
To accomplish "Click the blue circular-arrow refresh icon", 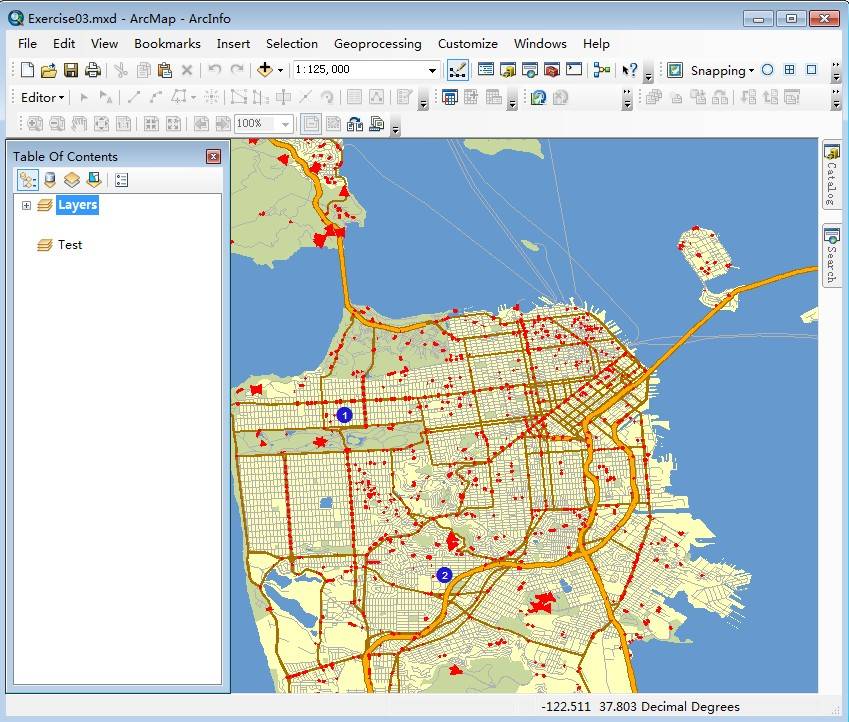I will (538, 97).
